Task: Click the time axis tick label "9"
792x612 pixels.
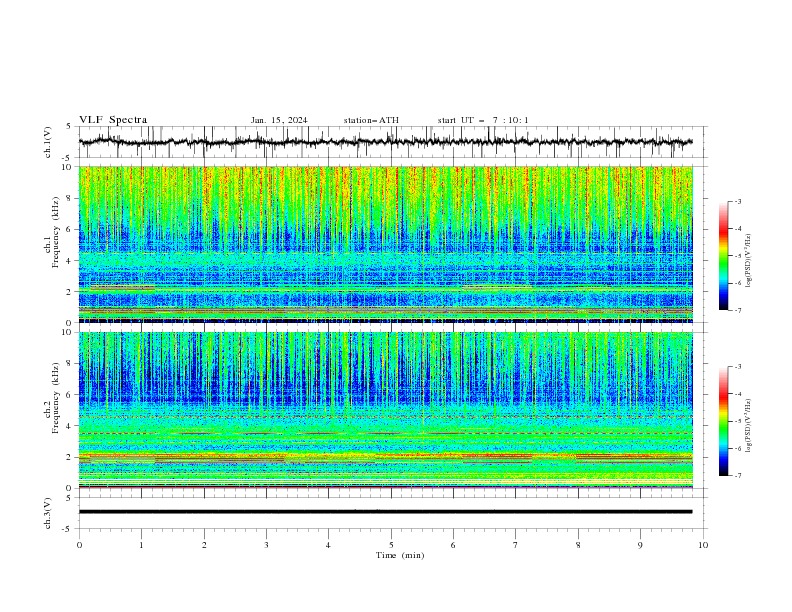Action: point(640,545)
